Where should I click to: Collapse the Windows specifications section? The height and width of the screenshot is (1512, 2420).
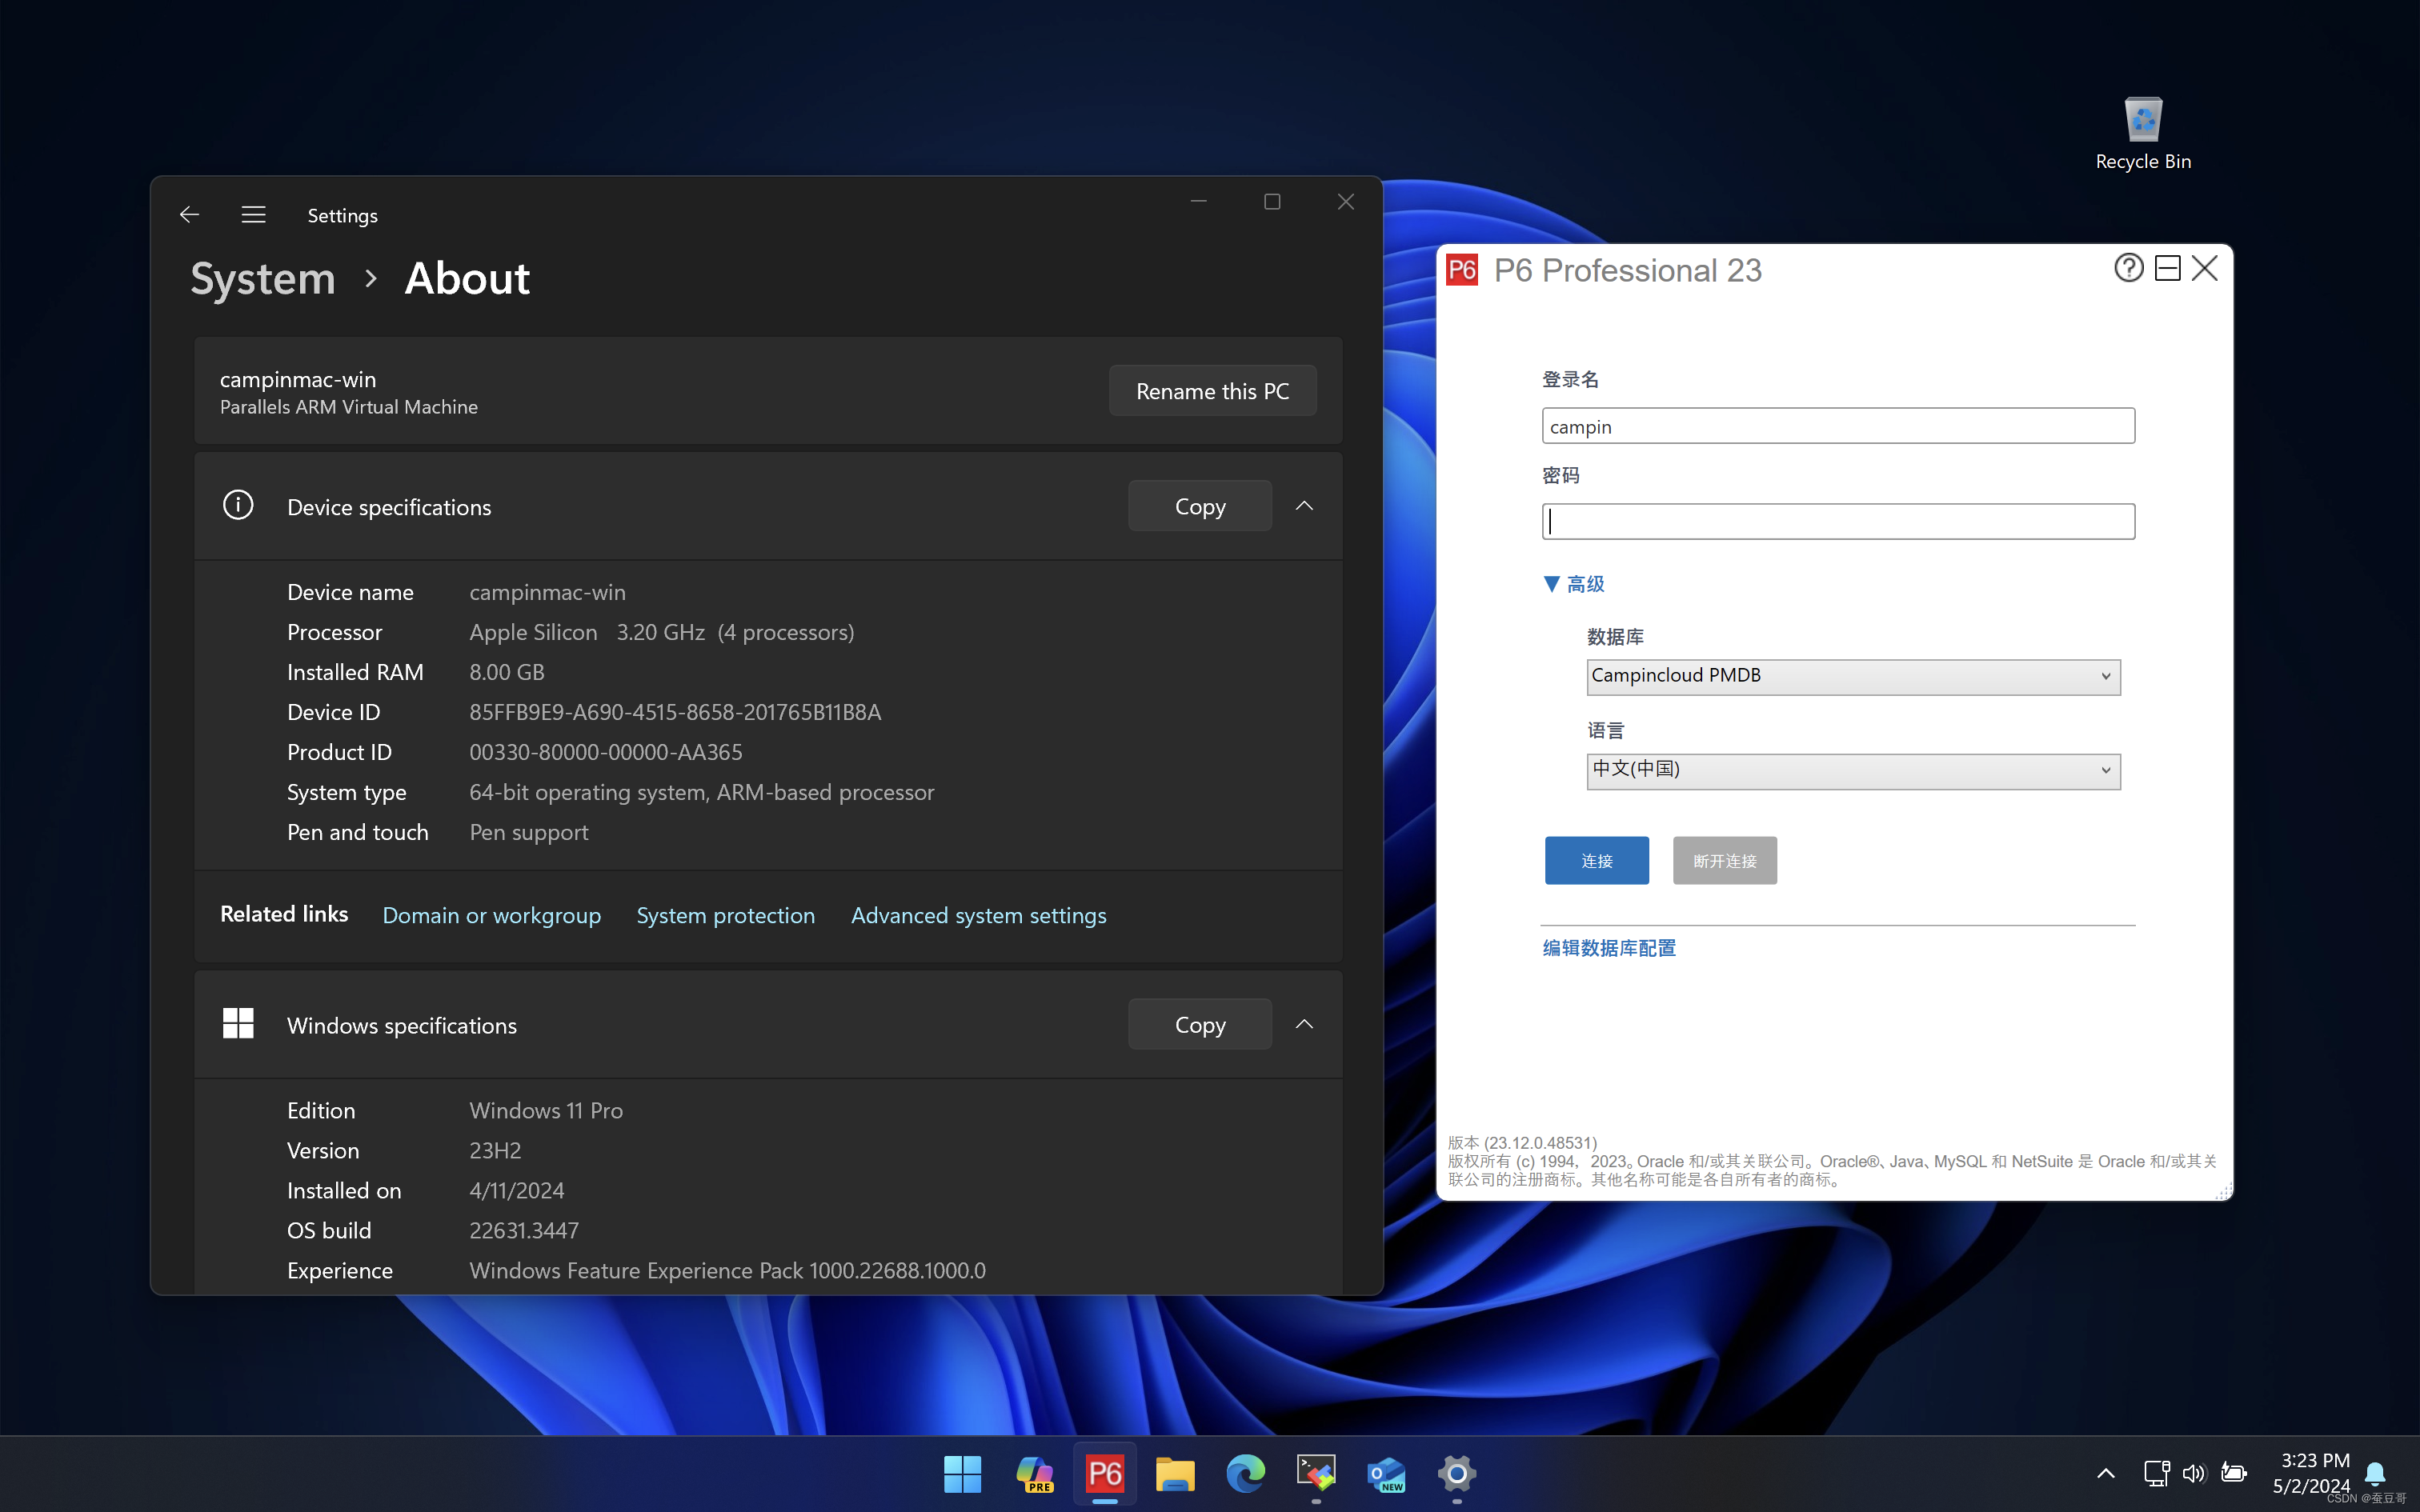pyautogui.click(x=1304, y=1024)
